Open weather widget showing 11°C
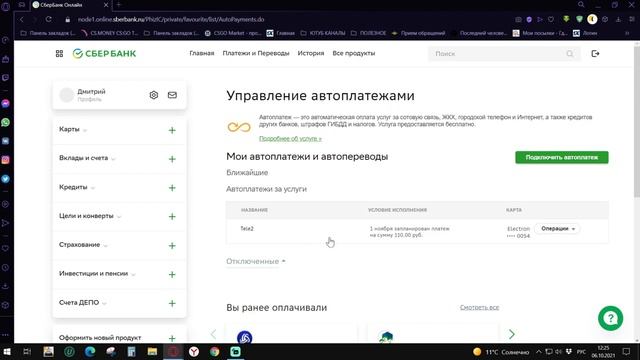The image size is (640, 360). click(501, 351)
